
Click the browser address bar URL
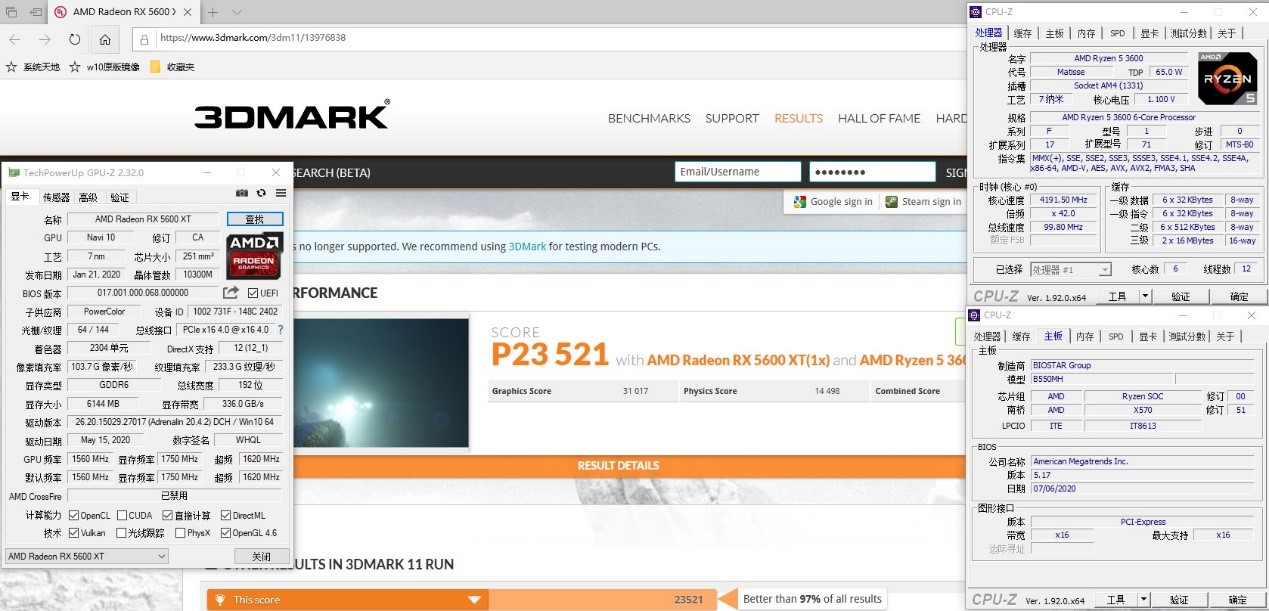click(253, 38)
